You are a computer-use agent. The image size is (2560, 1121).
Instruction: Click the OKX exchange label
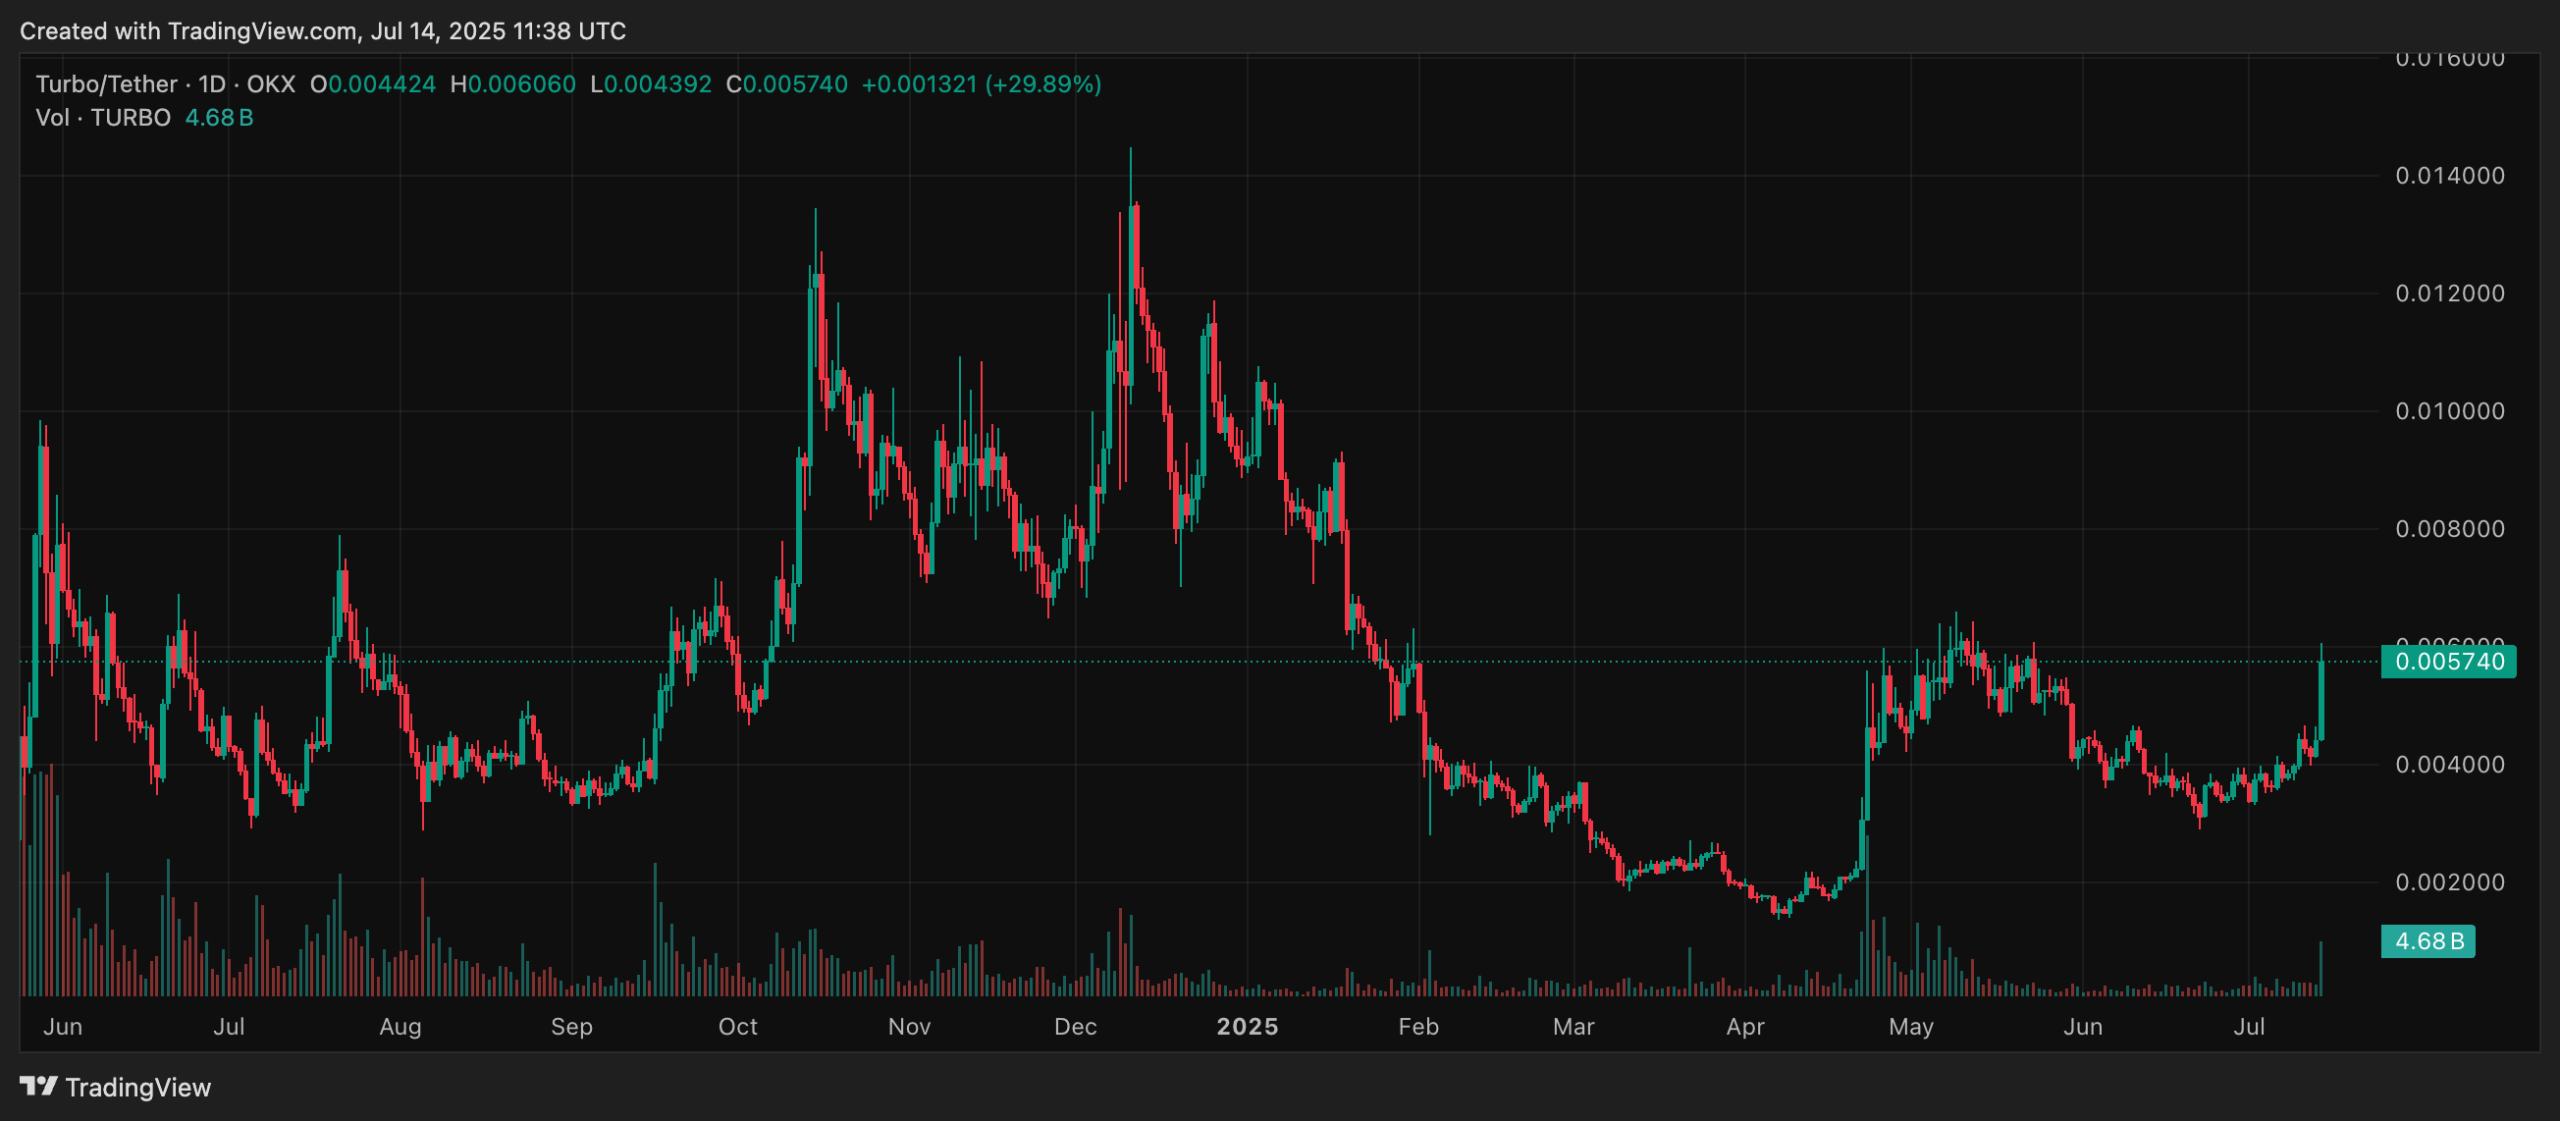coord(272,85)
